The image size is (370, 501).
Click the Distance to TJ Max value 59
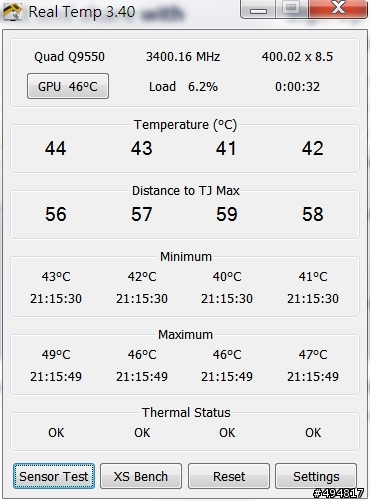227,214
